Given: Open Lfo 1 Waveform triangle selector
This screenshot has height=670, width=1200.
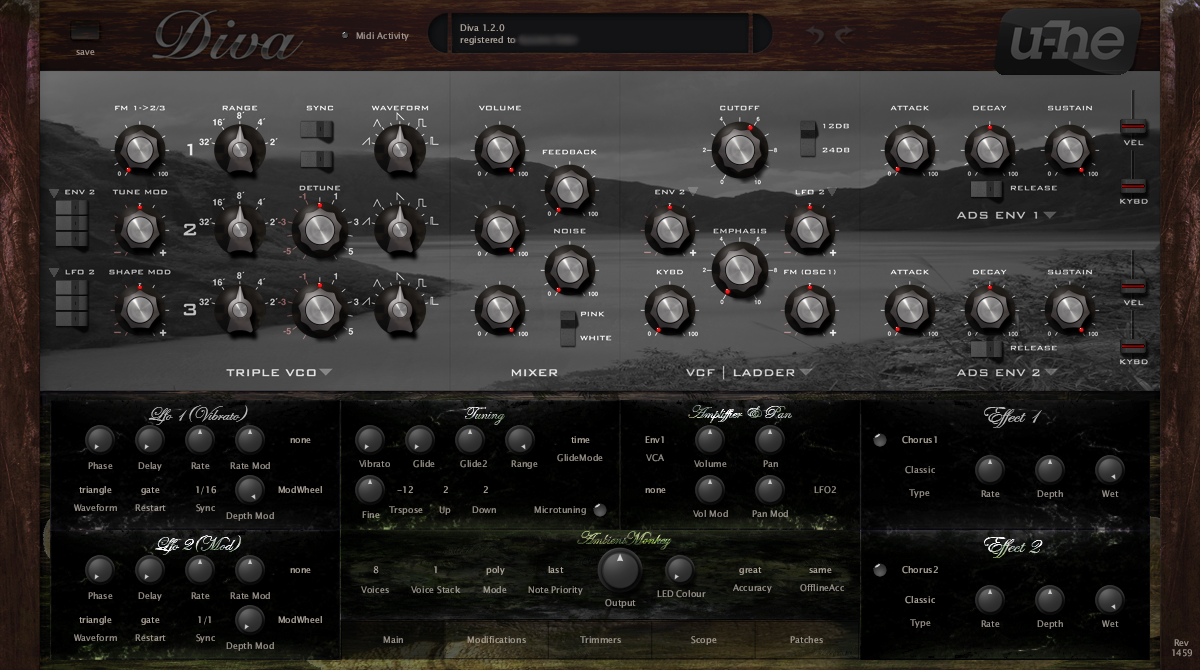Looking at the screenshot, I should click(x=96, y=490).
